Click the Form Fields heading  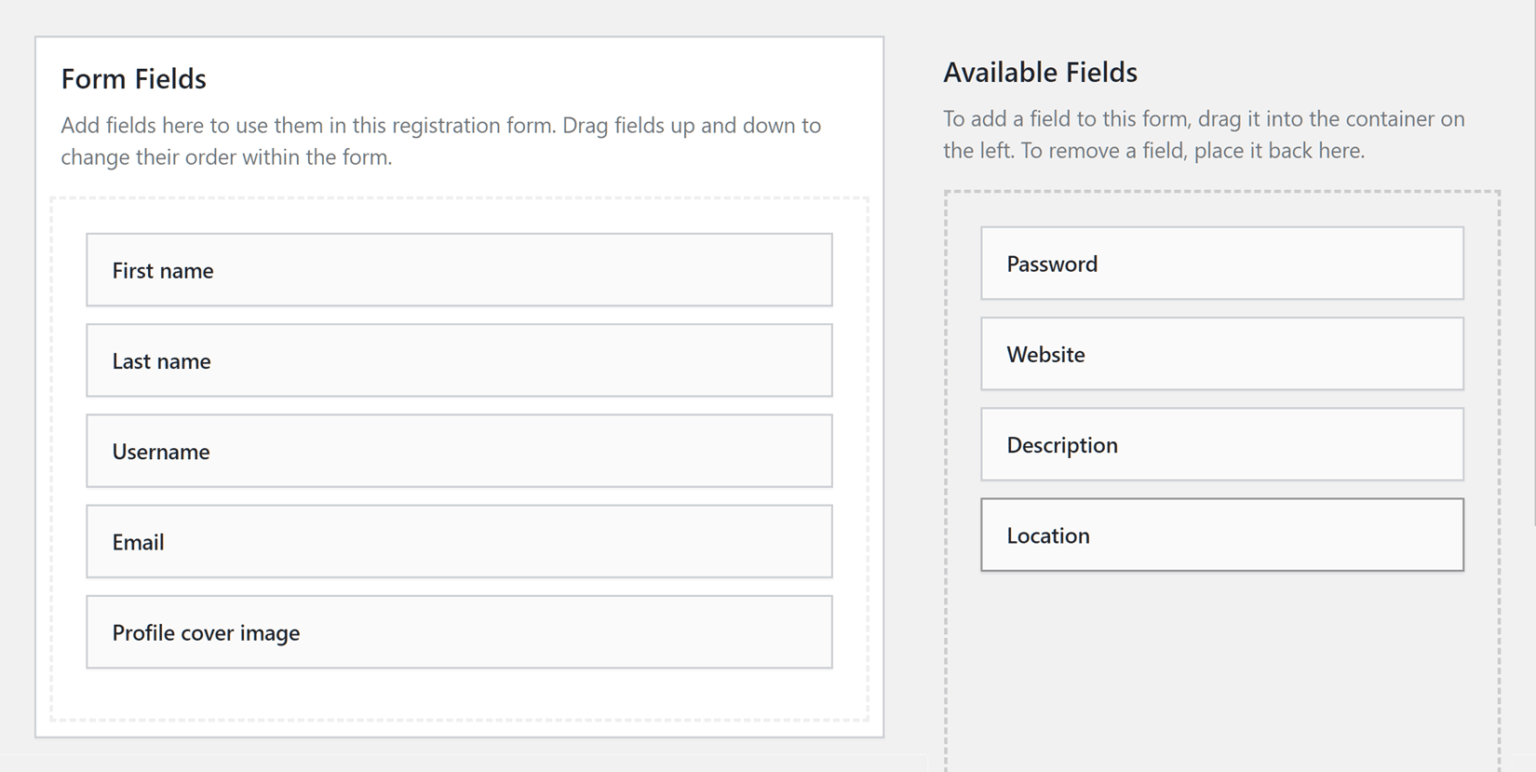tap(134, 79)
